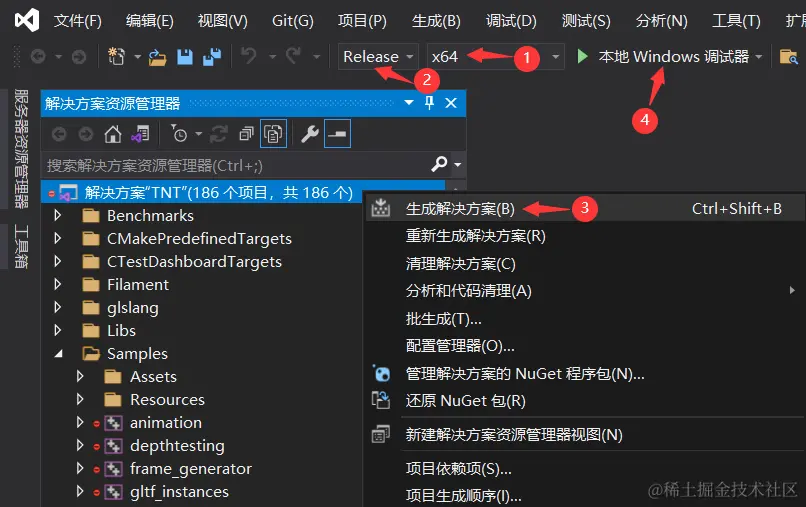Screen dimensions: 806x507
Task: Toggle the Preview Selected Items button
Action: pos(338,134)
